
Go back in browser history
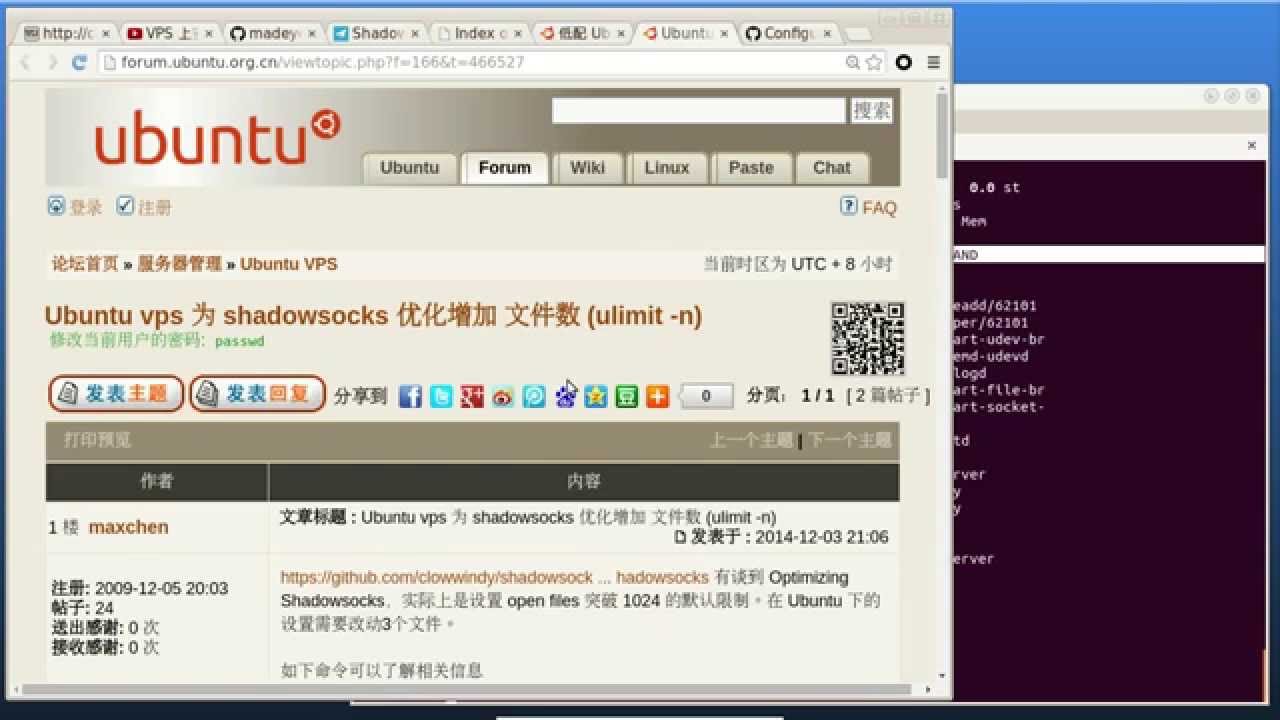pos(26,62)
